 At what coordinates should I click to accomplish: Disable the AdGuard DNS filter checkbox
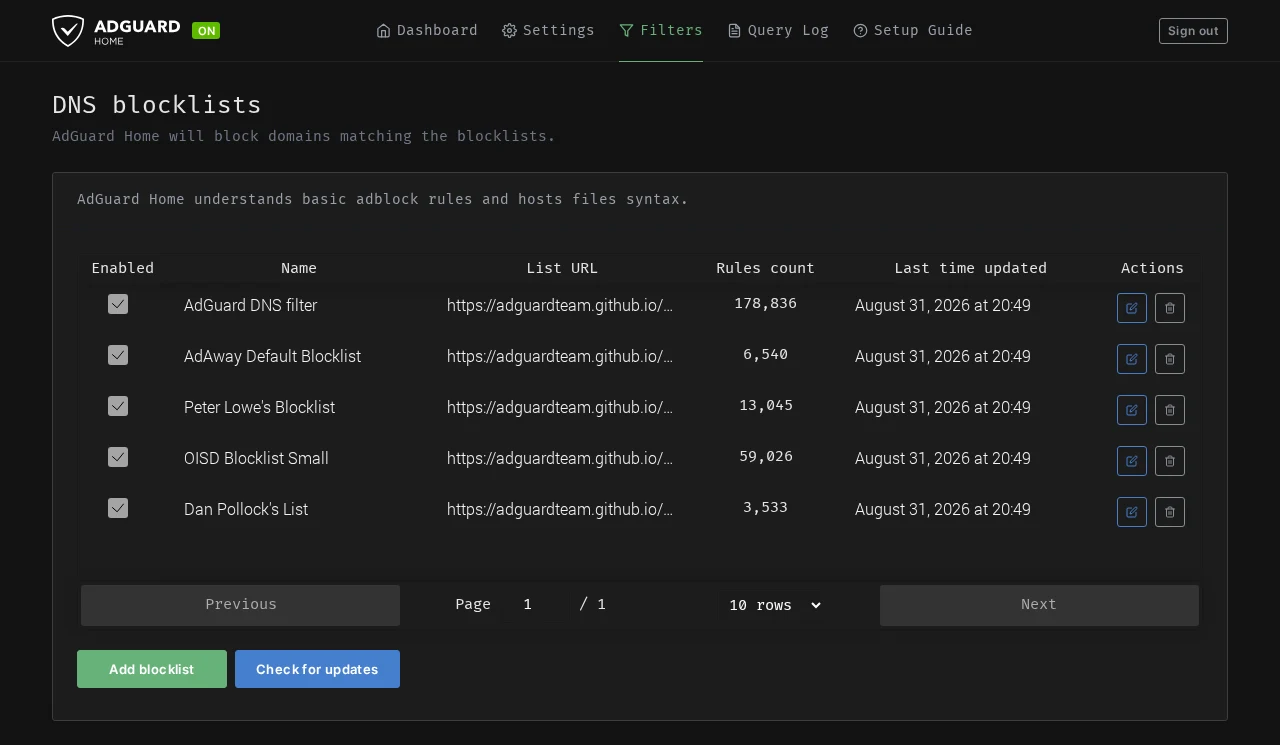click(118, 304)
